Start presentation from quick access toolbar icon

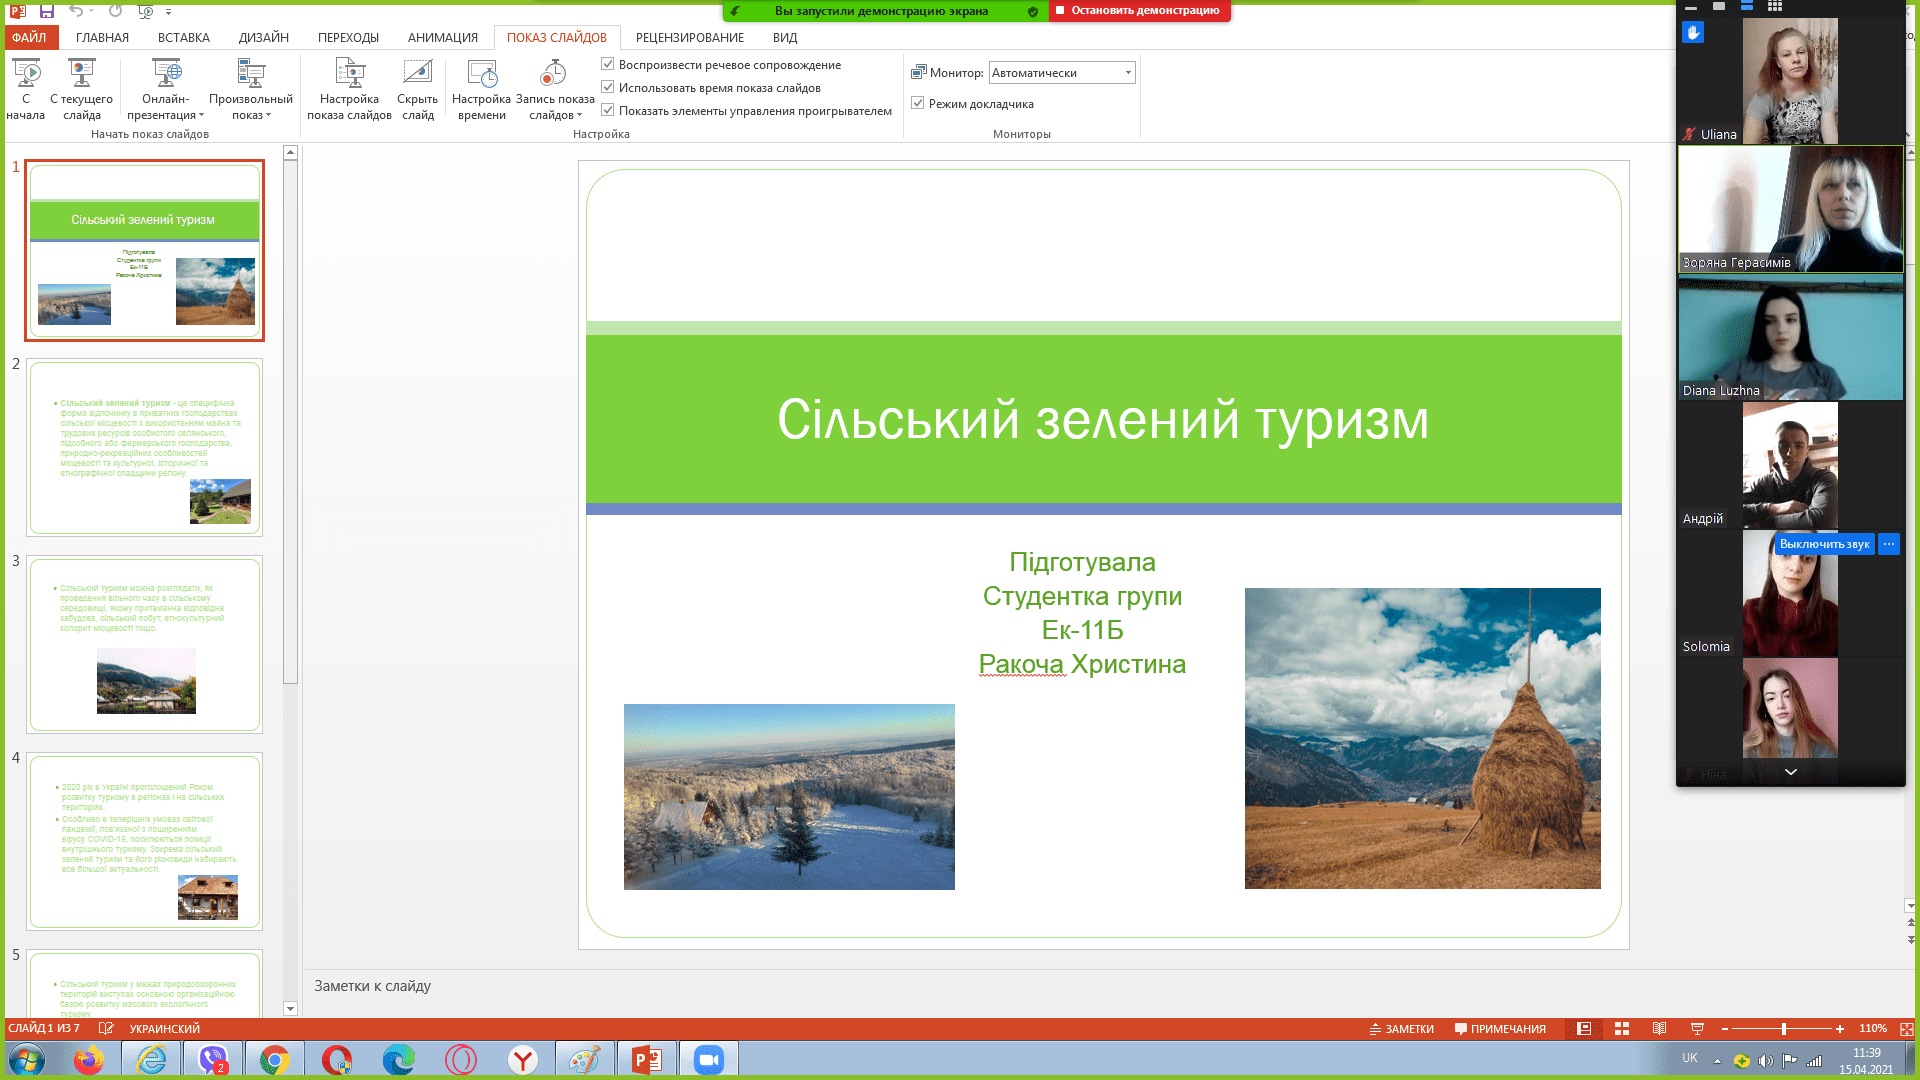(x=146, y=11)
